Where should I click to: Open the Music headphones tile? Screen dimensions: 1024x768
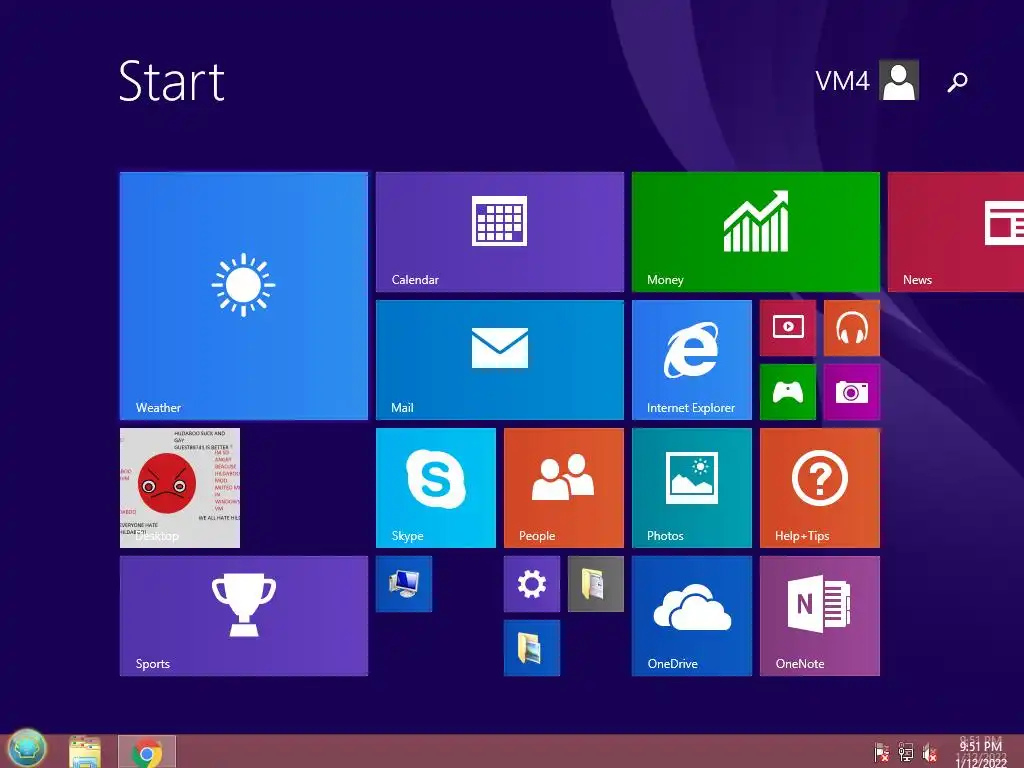(x=852, y=328)
